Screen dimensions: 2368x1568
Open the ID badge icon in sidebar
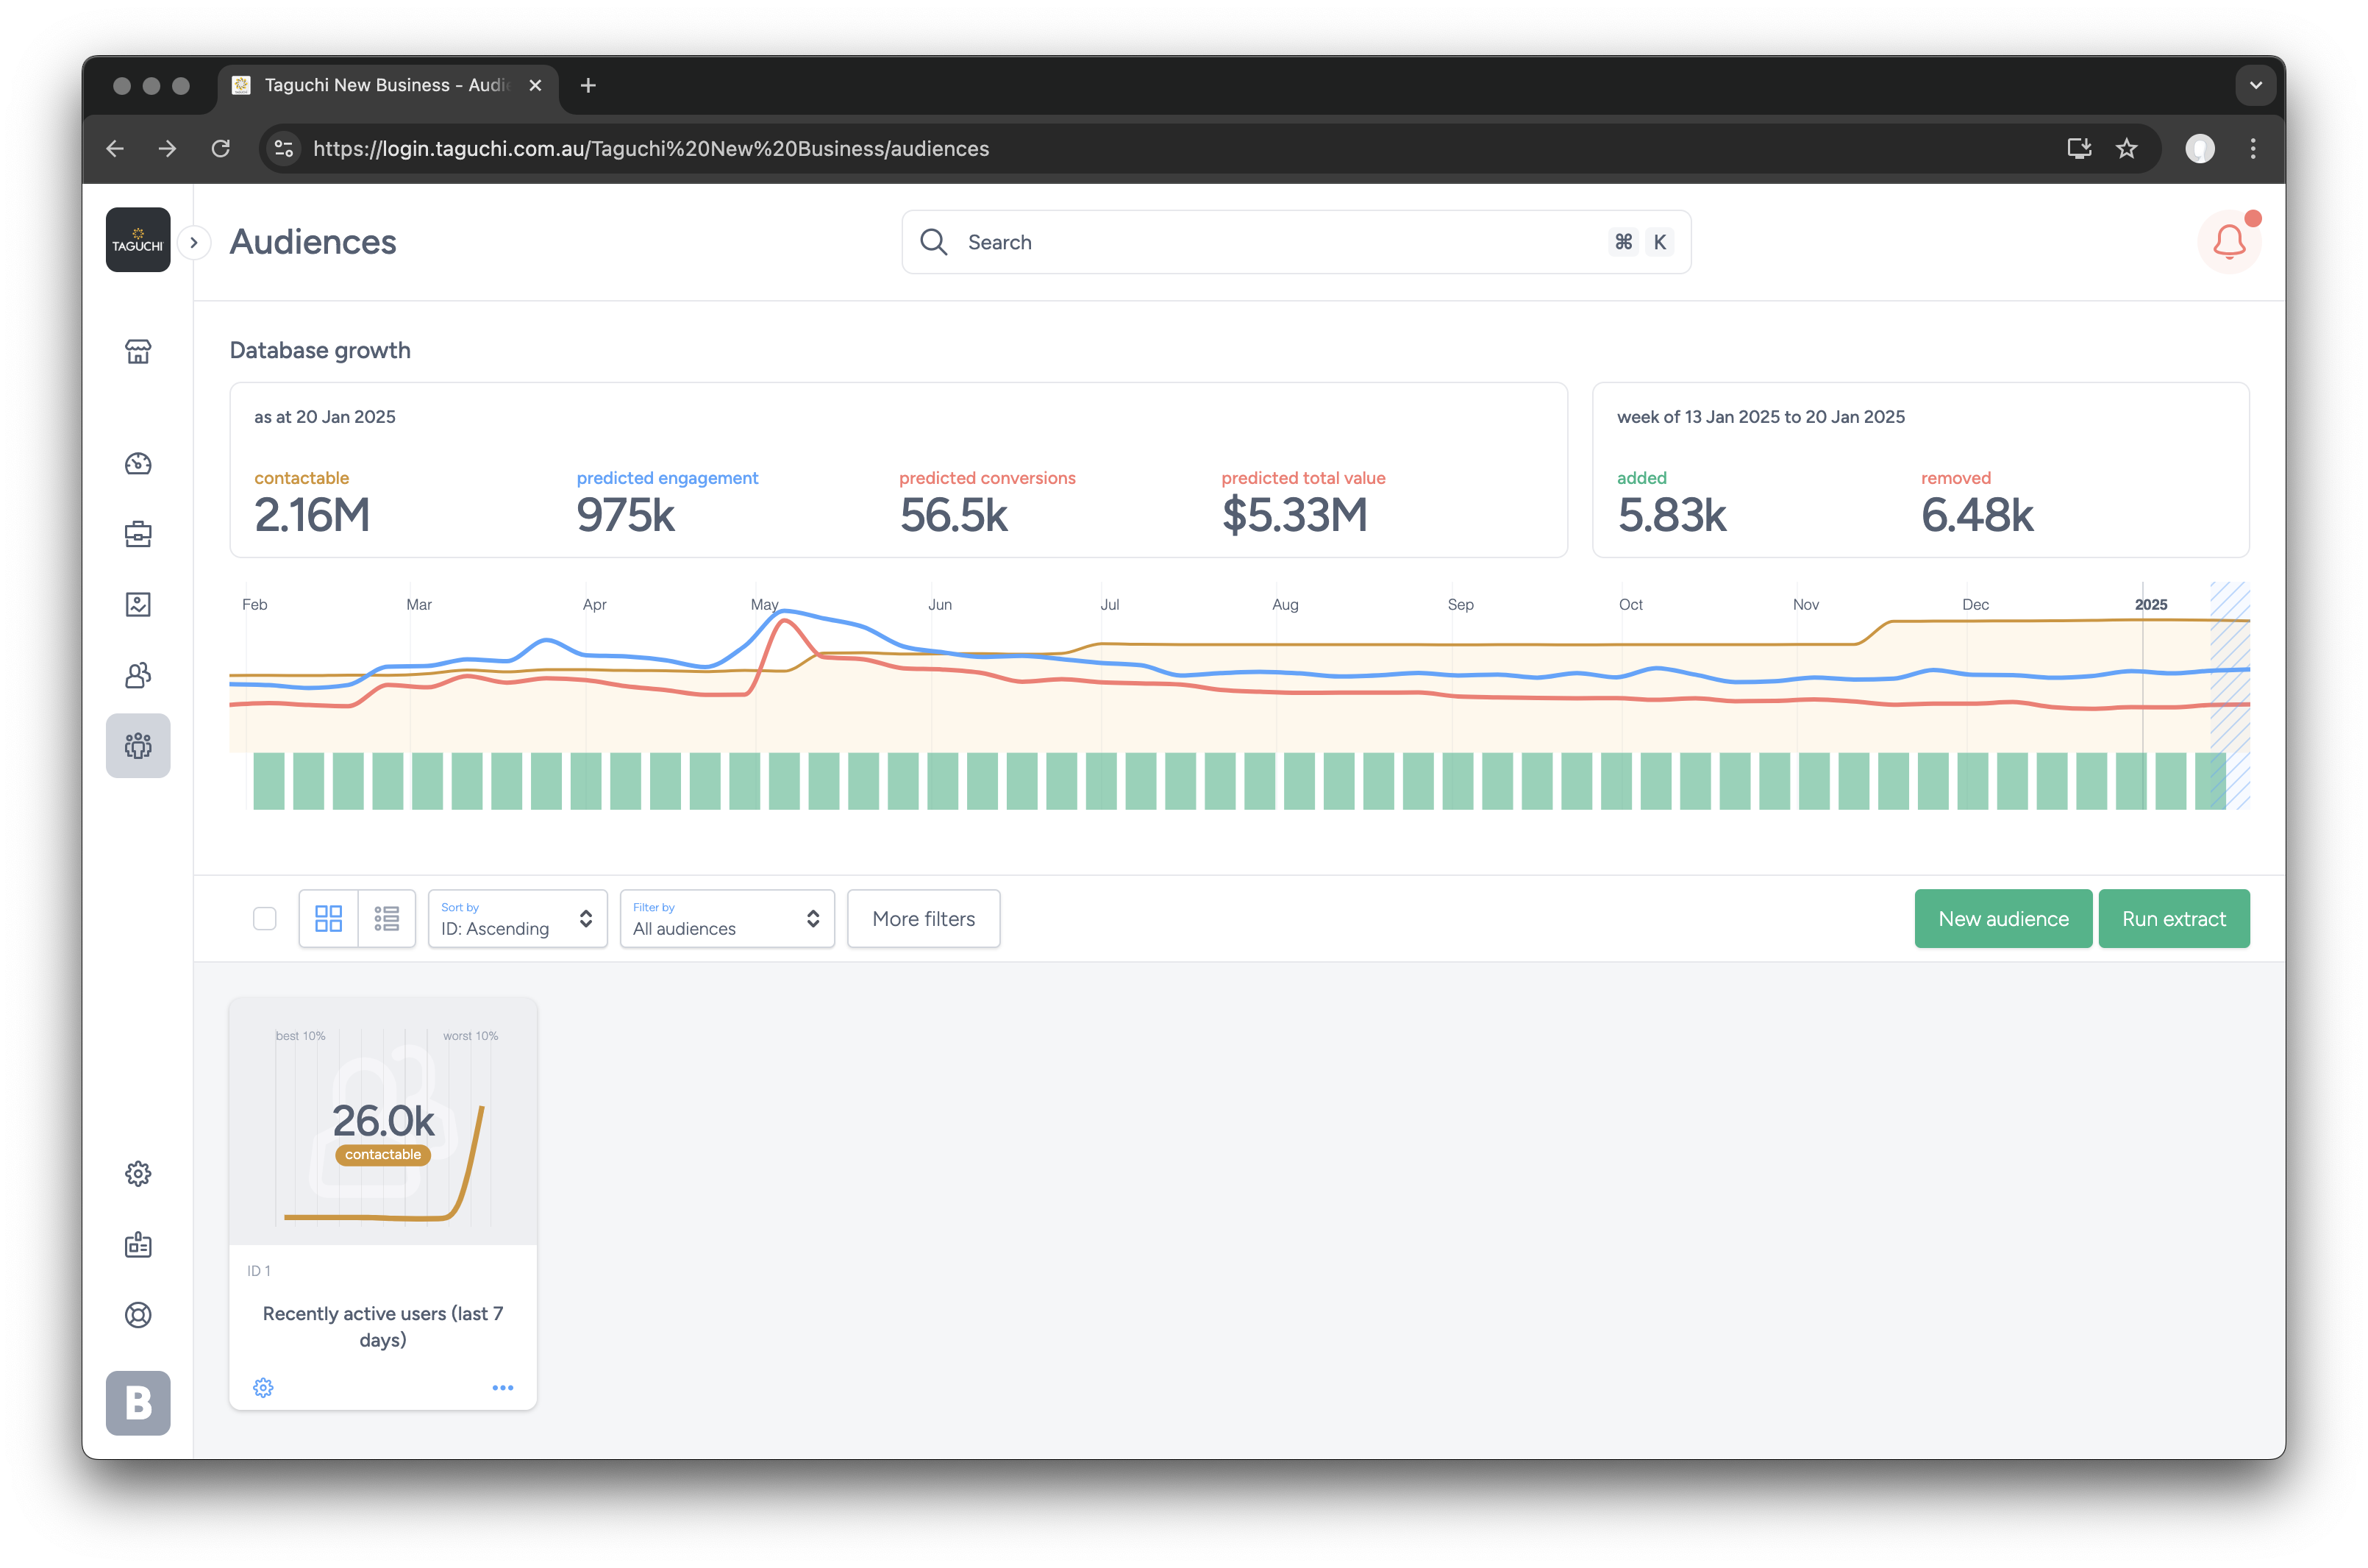[x=138, y=1244]
